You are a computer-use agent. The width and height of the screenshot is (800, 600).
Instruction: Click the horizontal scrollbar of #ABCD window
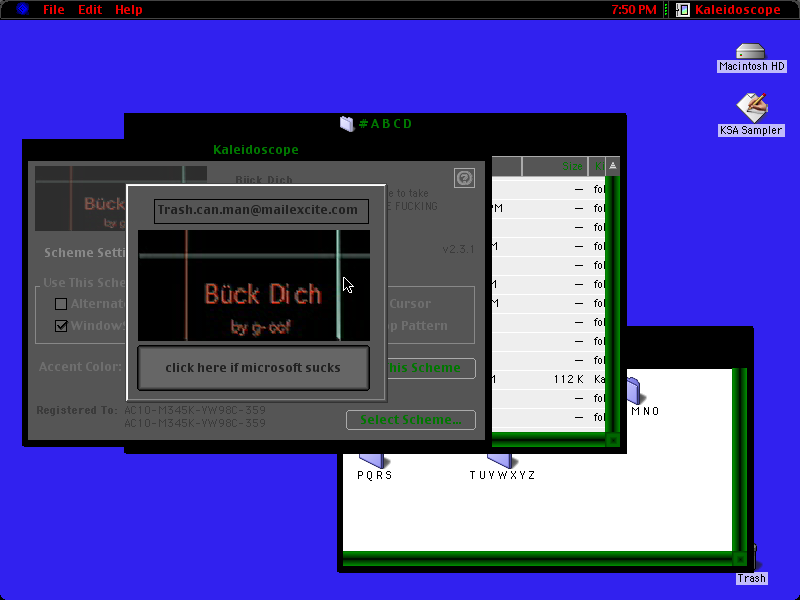tap(549, 439)
